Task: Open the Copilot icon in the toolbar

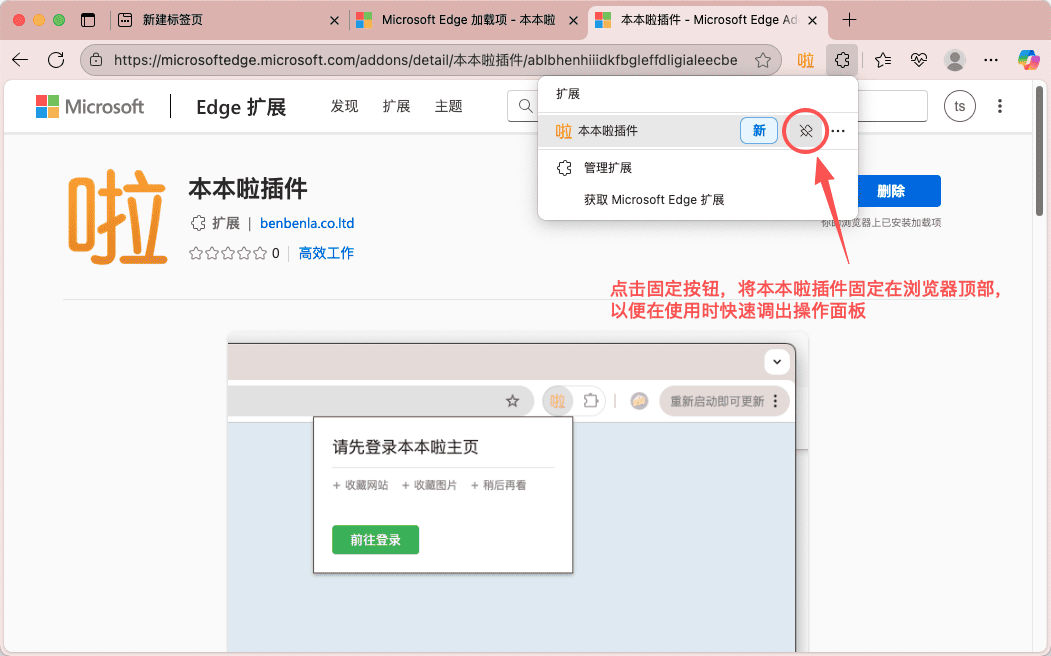Action: tap(1028, 60)
